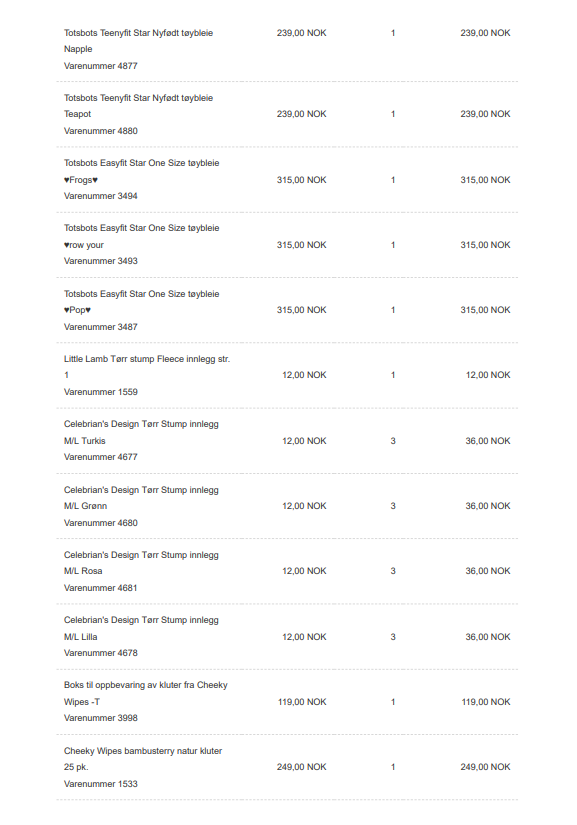The width and height of the screenshot is (577, 825).
Task: Click the Totsbots Teenyfit Star Napple product name
Action: coord(138,41)
